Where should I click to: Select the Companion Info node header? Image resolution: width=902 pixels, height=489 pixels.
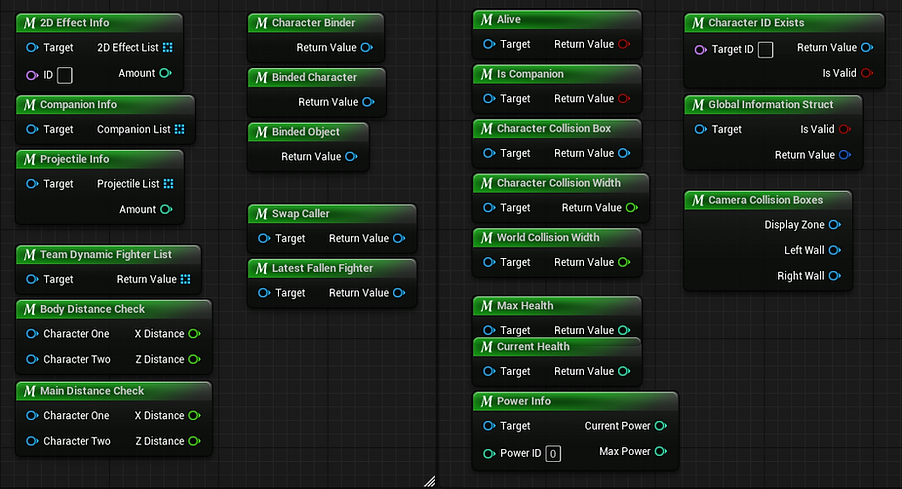click(105, 105)
